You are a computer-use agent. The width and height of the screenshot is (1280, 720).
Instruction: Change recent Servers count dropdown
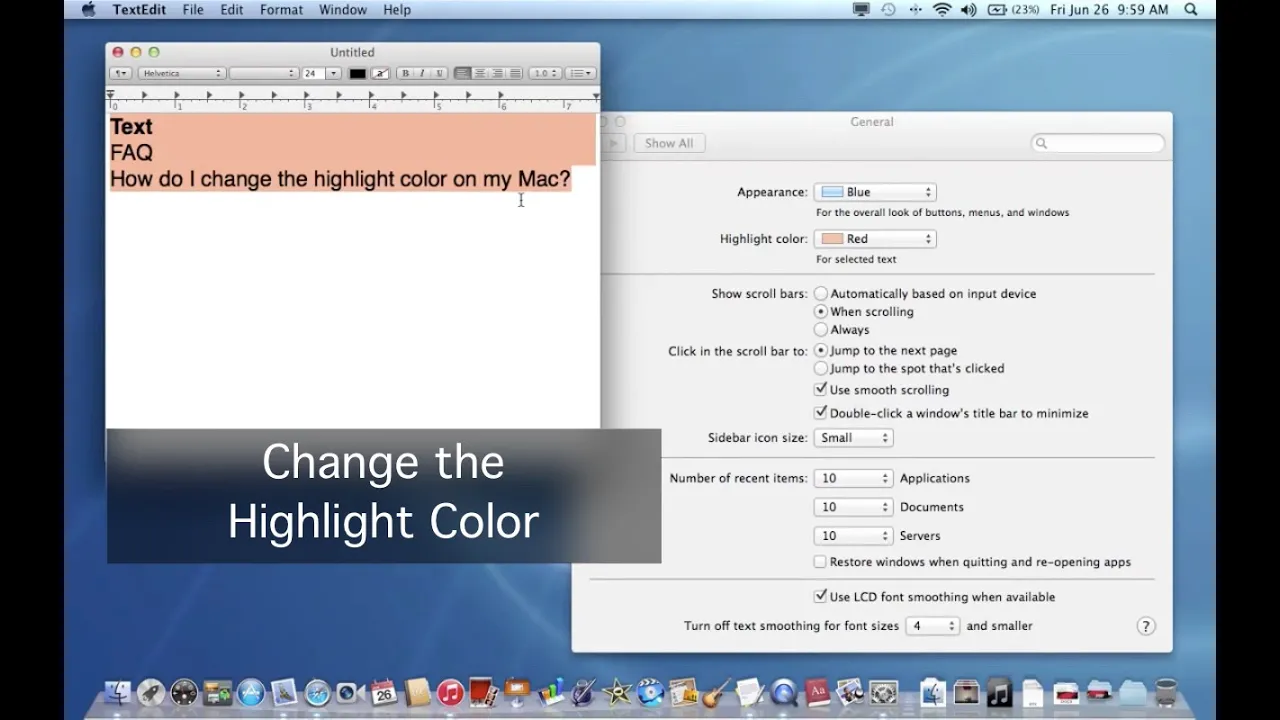[853, 536]
